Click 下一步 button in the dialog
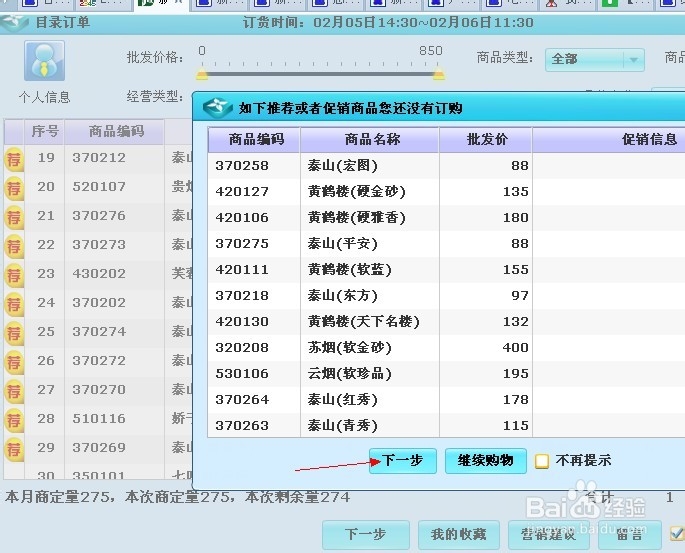Image resolution: width=685 pixels, height=553 pixels. tap(402, 460)
